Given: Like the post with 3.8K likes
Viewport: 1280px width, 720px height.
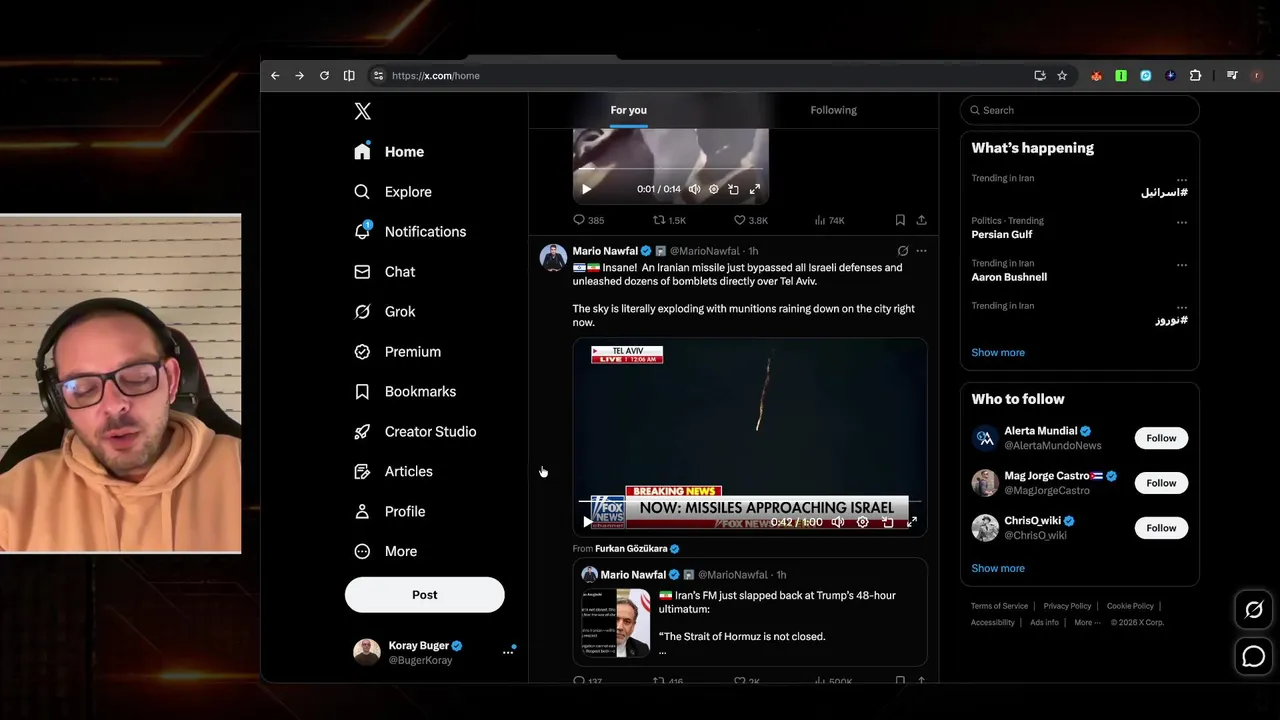Looking at the screenshot, I should coord(750,220).
